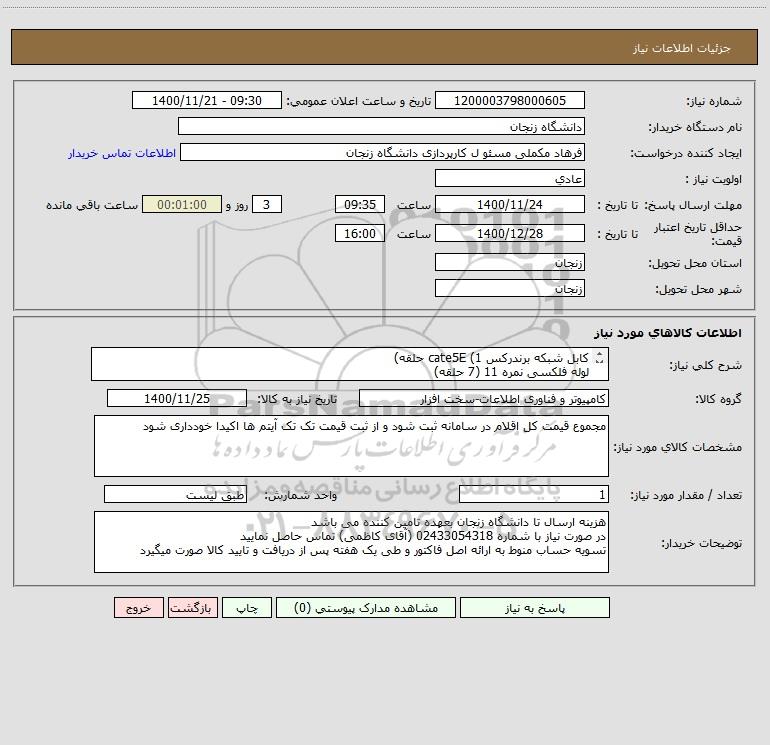This screenshot has height=745, width=770.
Task: Click the stepper arrows in 'شرح کلی نیاز' box
Action: pos(599,359)
